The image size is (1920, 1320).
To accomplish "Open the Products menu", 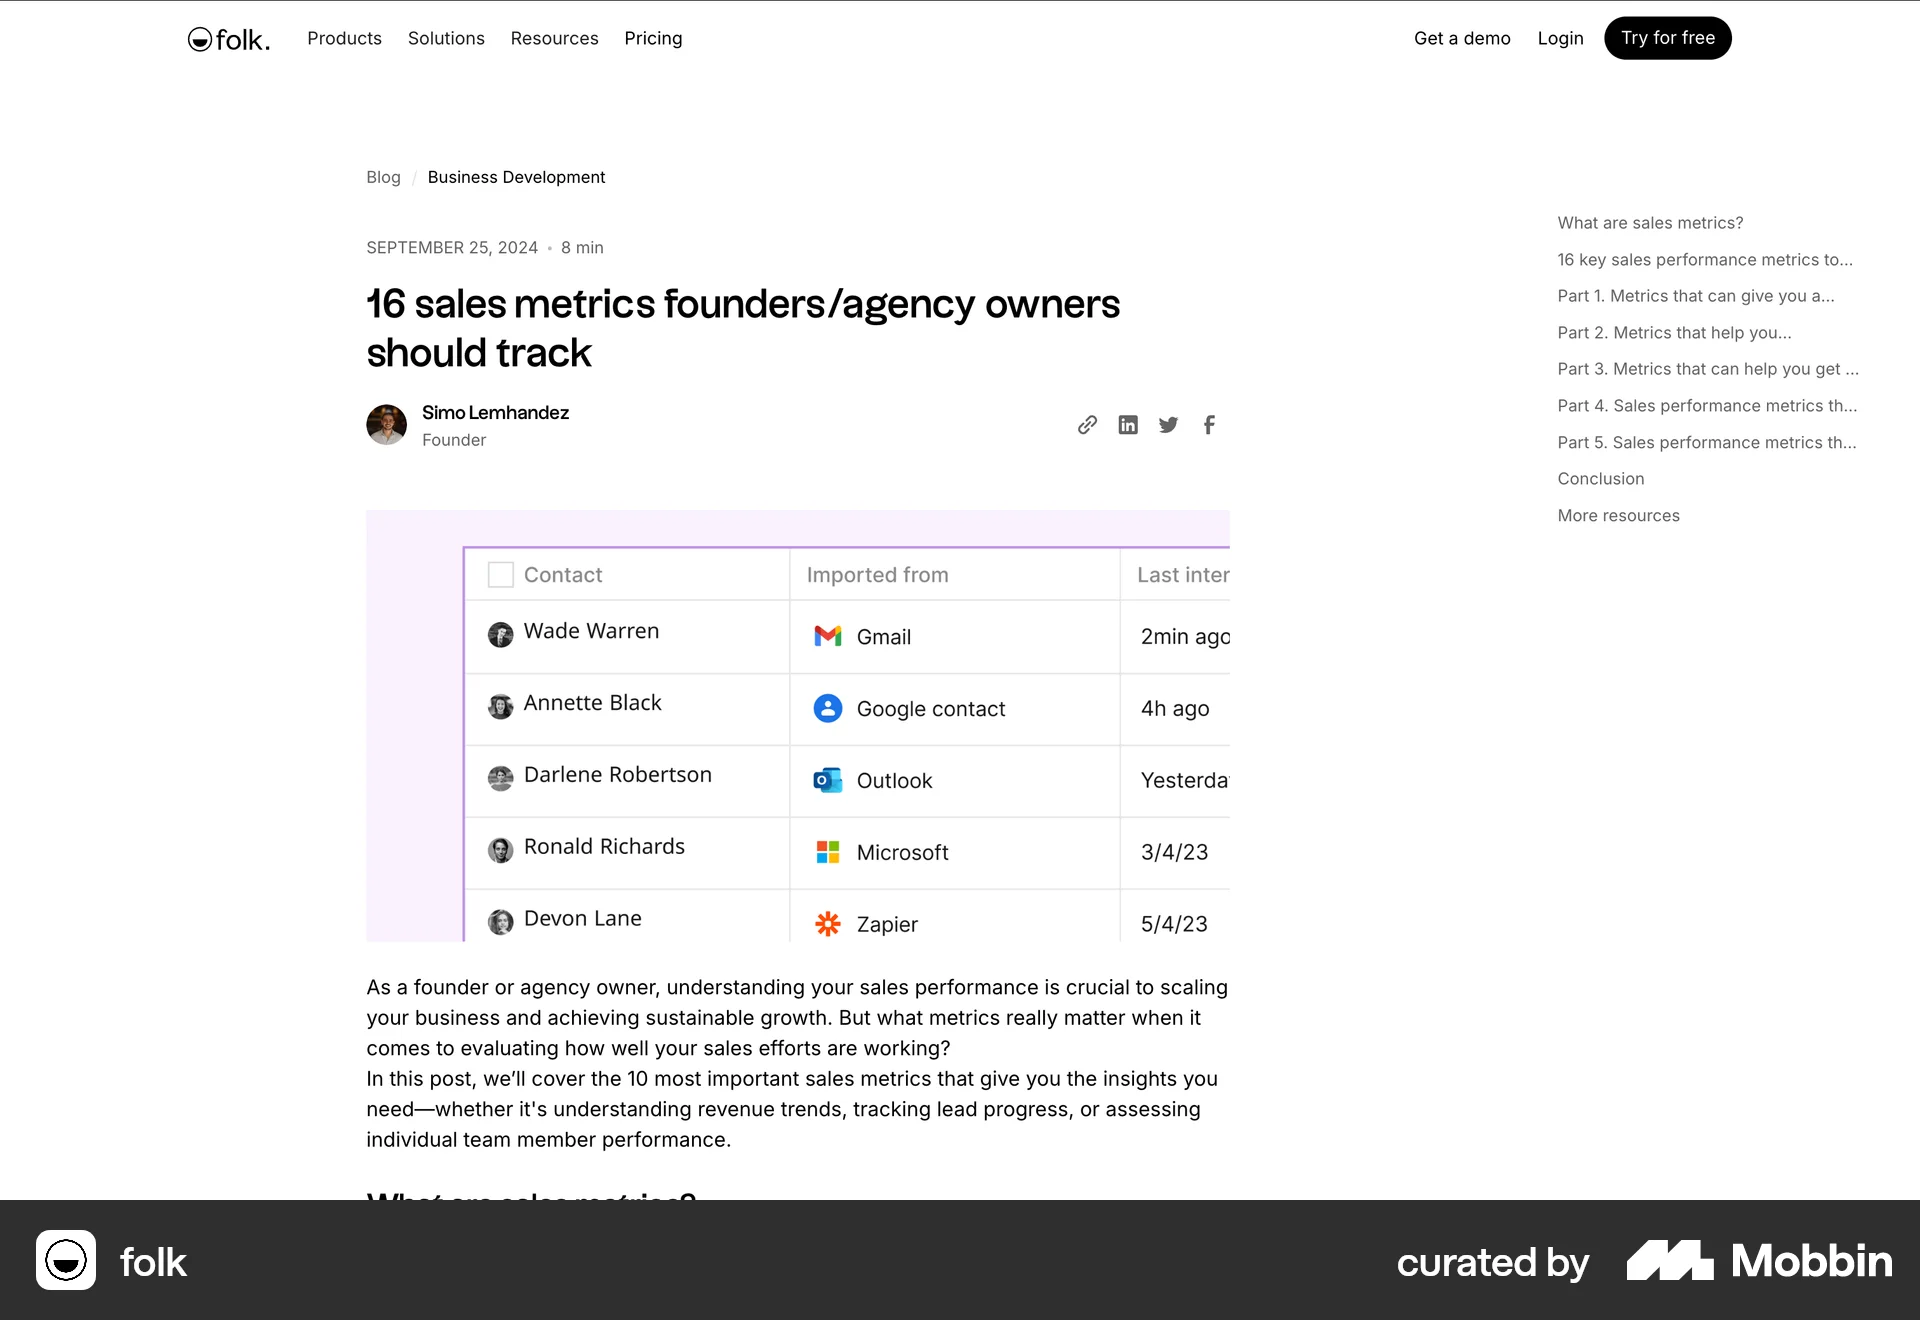I will (x=344, y=38).
